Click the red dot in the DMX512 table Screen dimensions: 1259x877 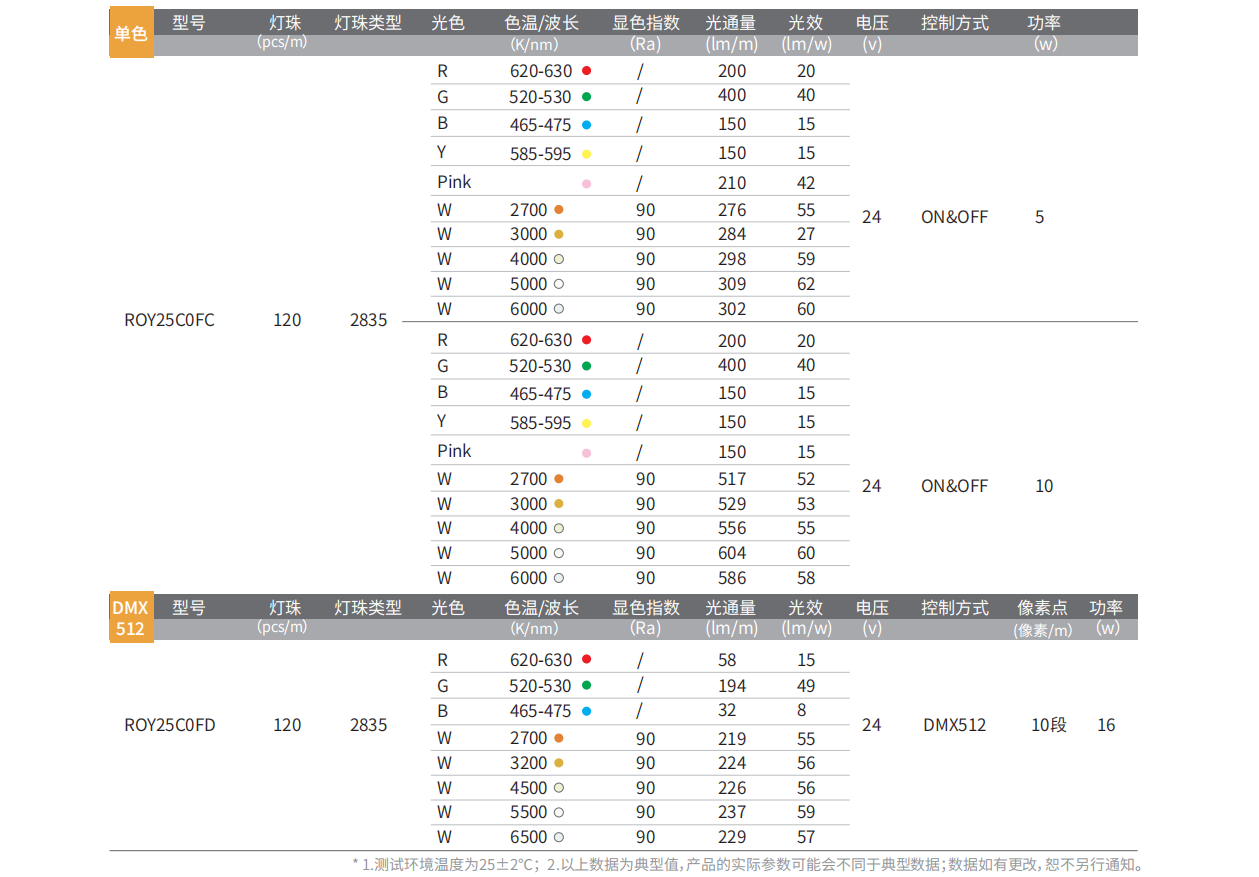(x=586, y=660)
